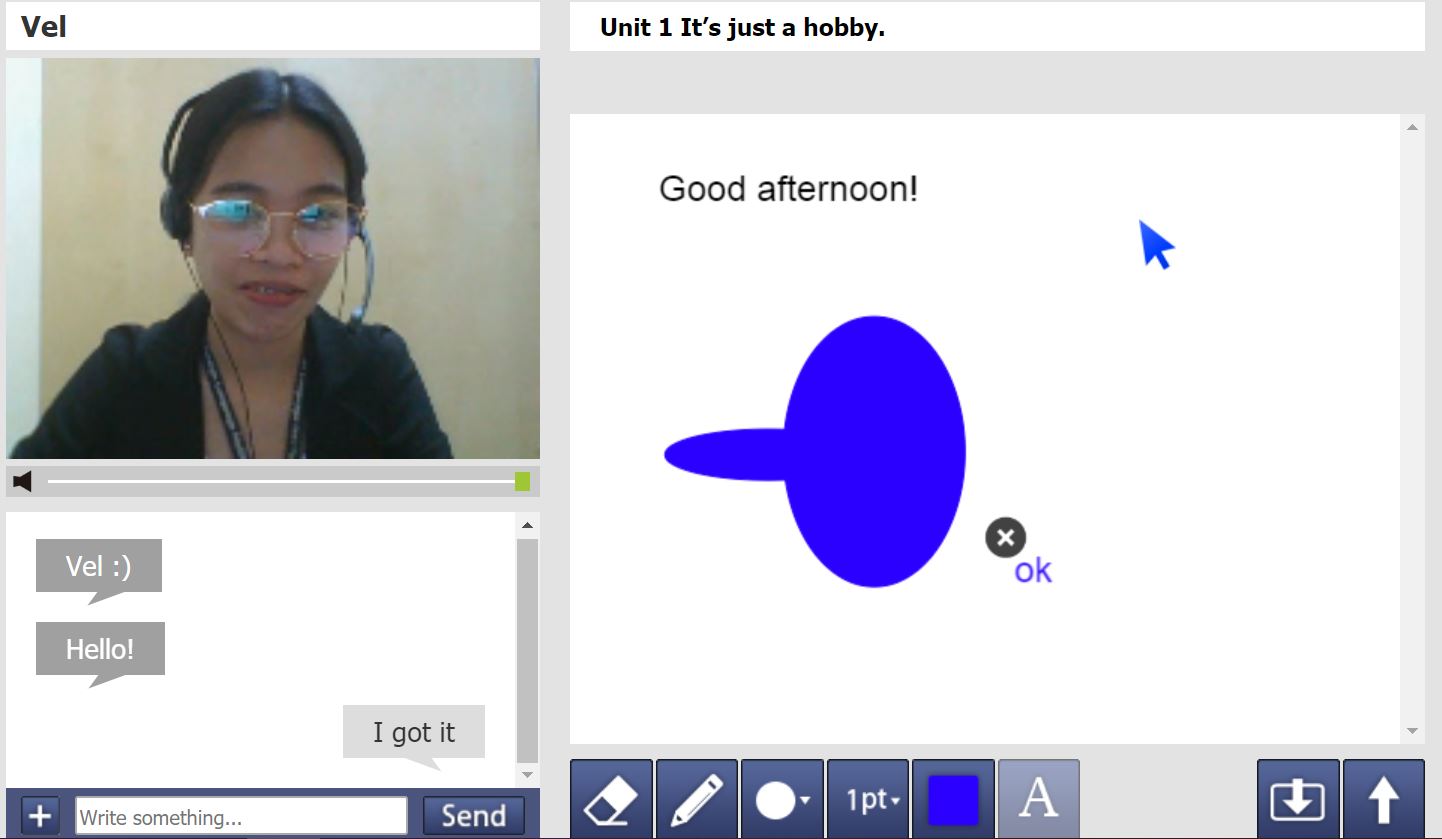Click the download/save whiteboard icon
Viewport: 1442px width, 839px height.
1297,799
